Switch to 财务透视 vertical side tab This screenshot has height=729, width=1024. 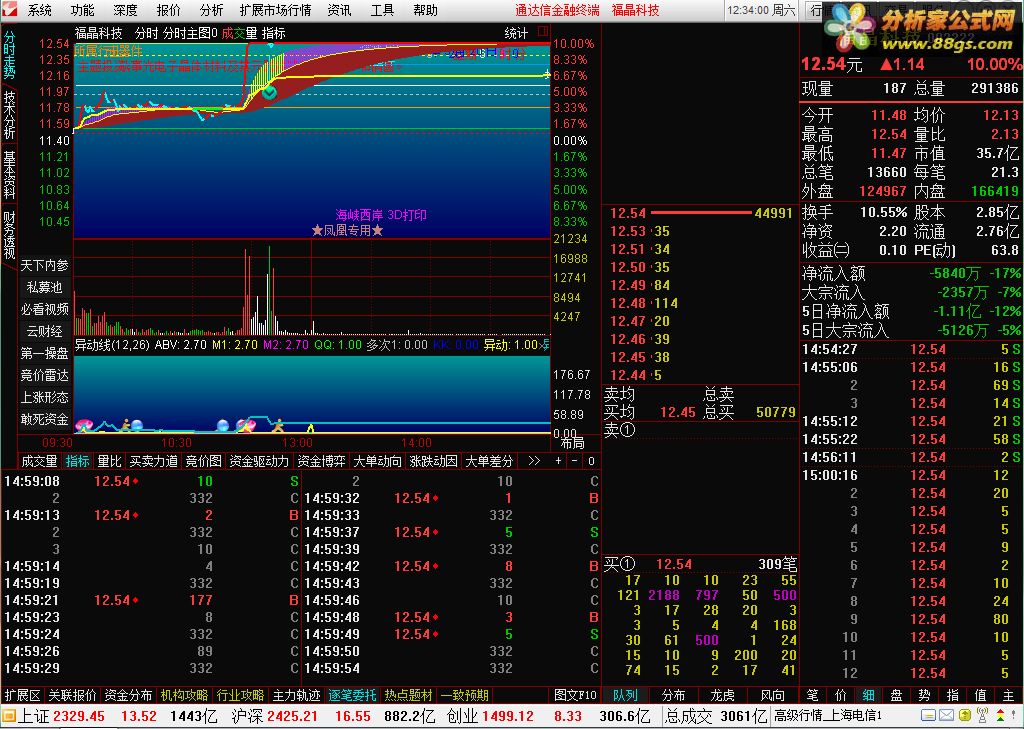point(9,235)
